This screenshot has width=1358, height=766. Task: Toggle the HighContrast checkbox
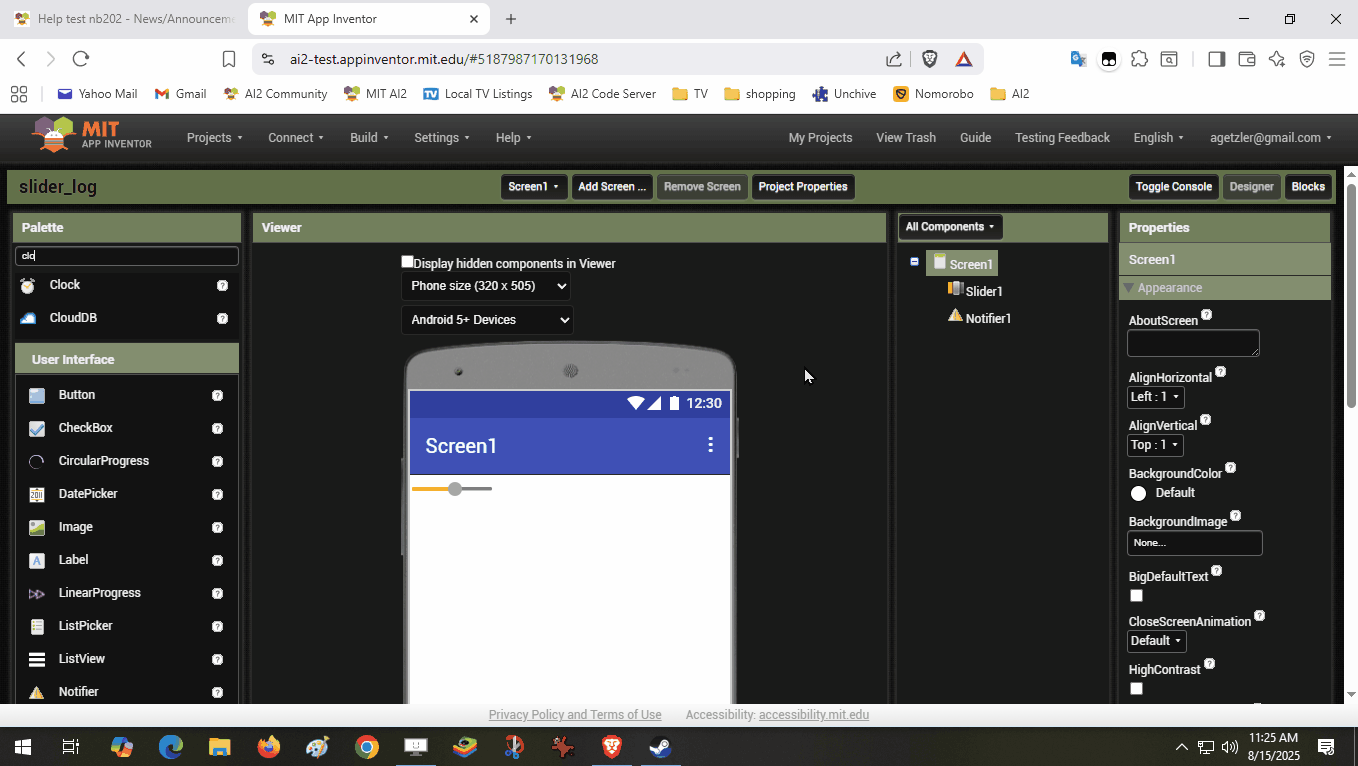coord(1136,688)
